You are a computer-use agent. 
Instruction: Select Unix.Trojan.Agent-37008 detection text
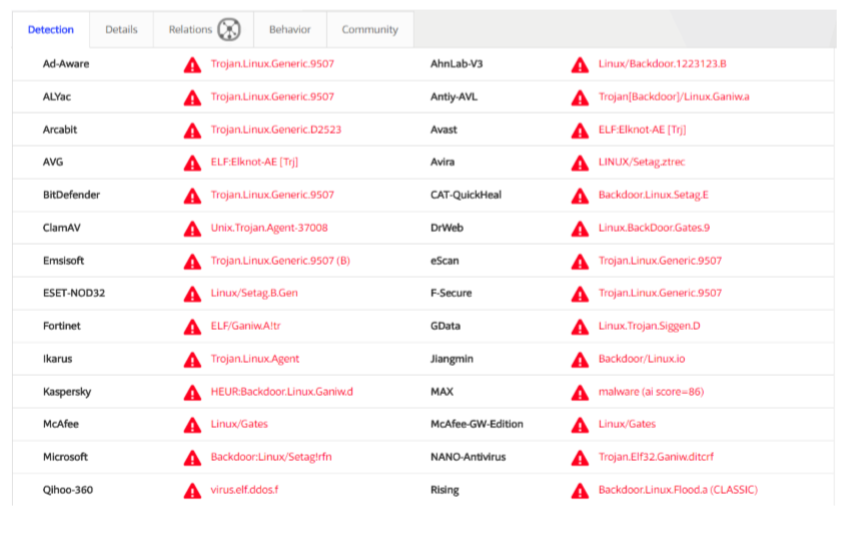coord(270,228)
